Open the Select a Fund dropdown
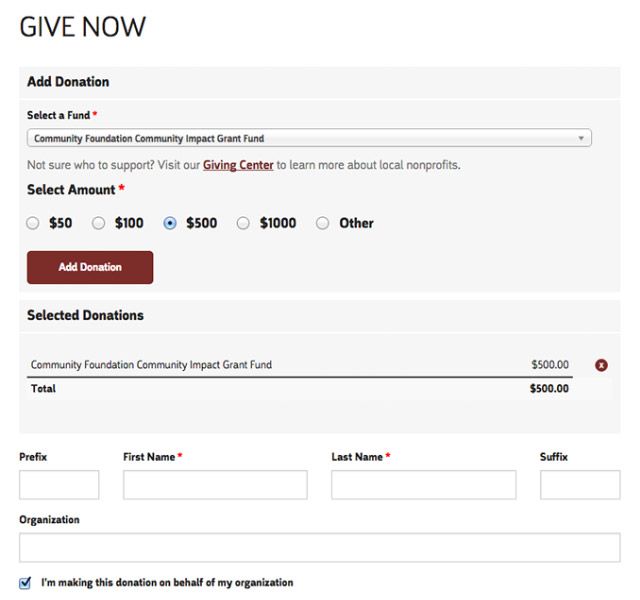Image resolution: width=640 pixels, height=600 pixels. pos(308,138)
